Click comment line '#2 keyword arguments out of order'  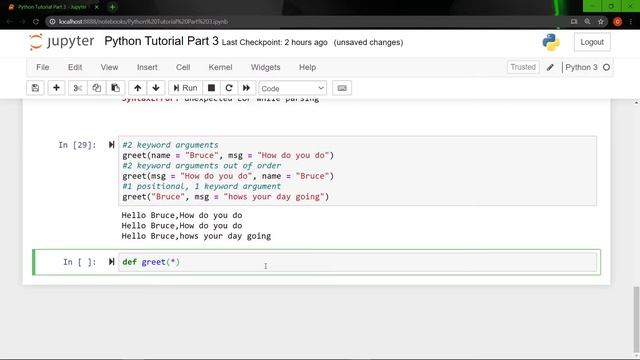pos(202,166)
